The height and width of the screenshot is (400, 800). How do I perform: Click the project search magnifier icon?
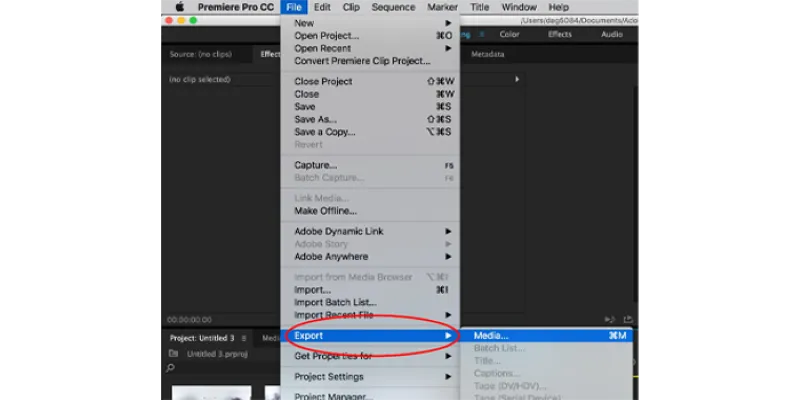tap(170, 367)
